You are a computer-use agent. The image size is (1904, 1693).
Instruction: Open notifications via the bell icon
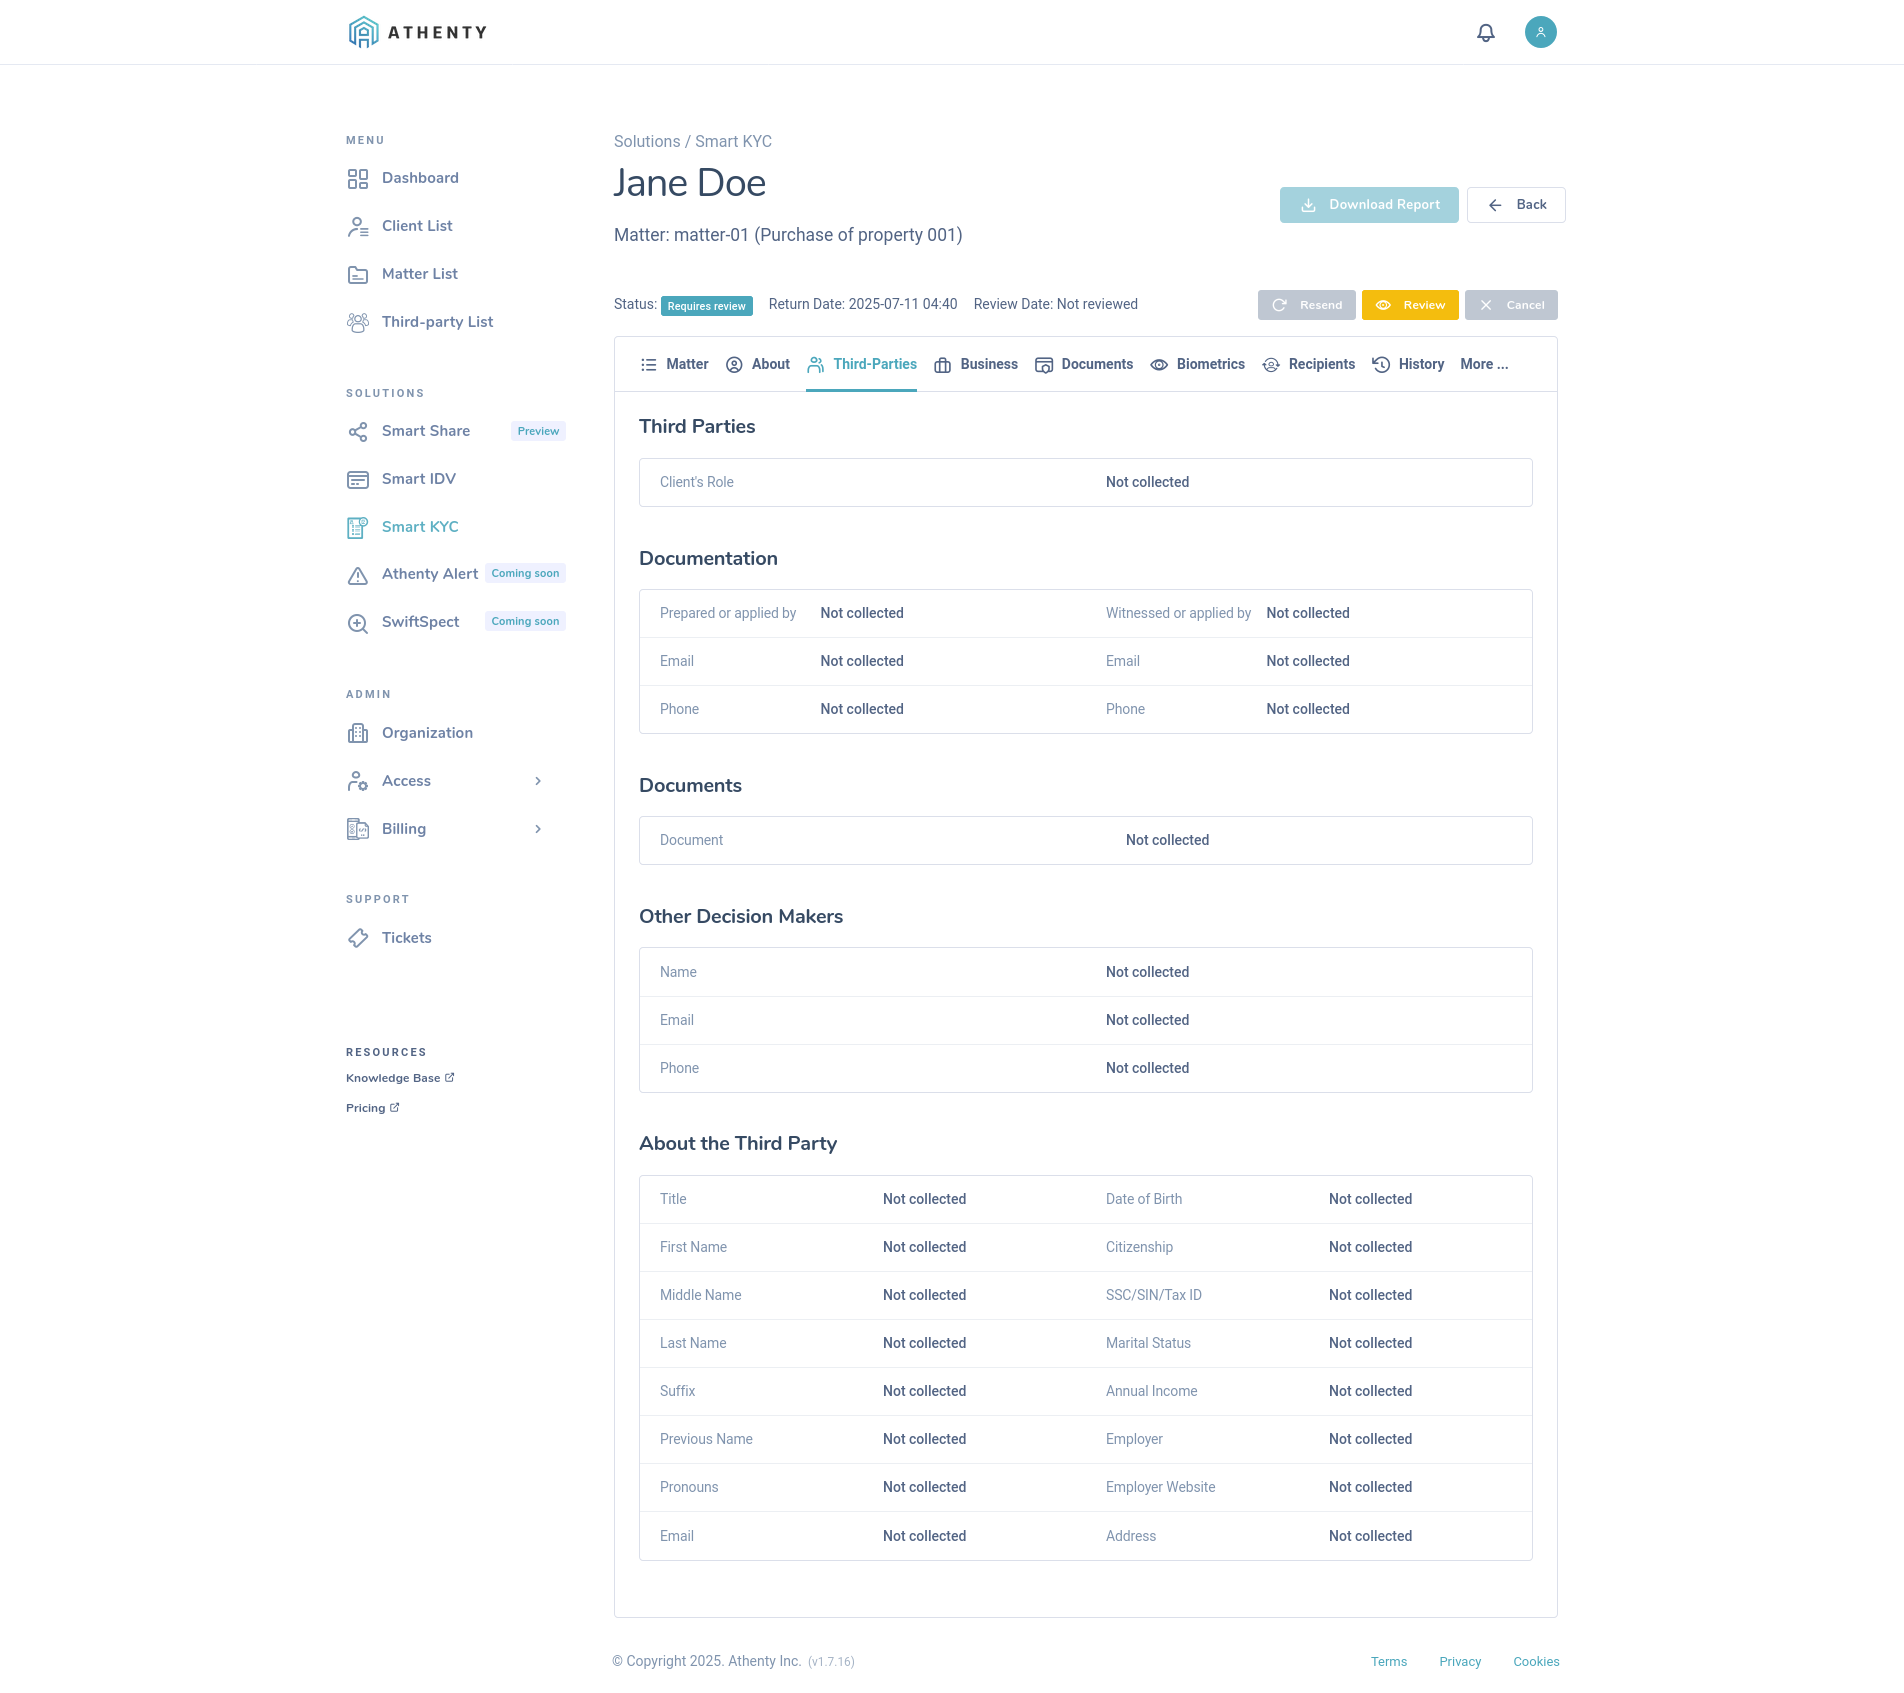click(x=1486, y=32)
